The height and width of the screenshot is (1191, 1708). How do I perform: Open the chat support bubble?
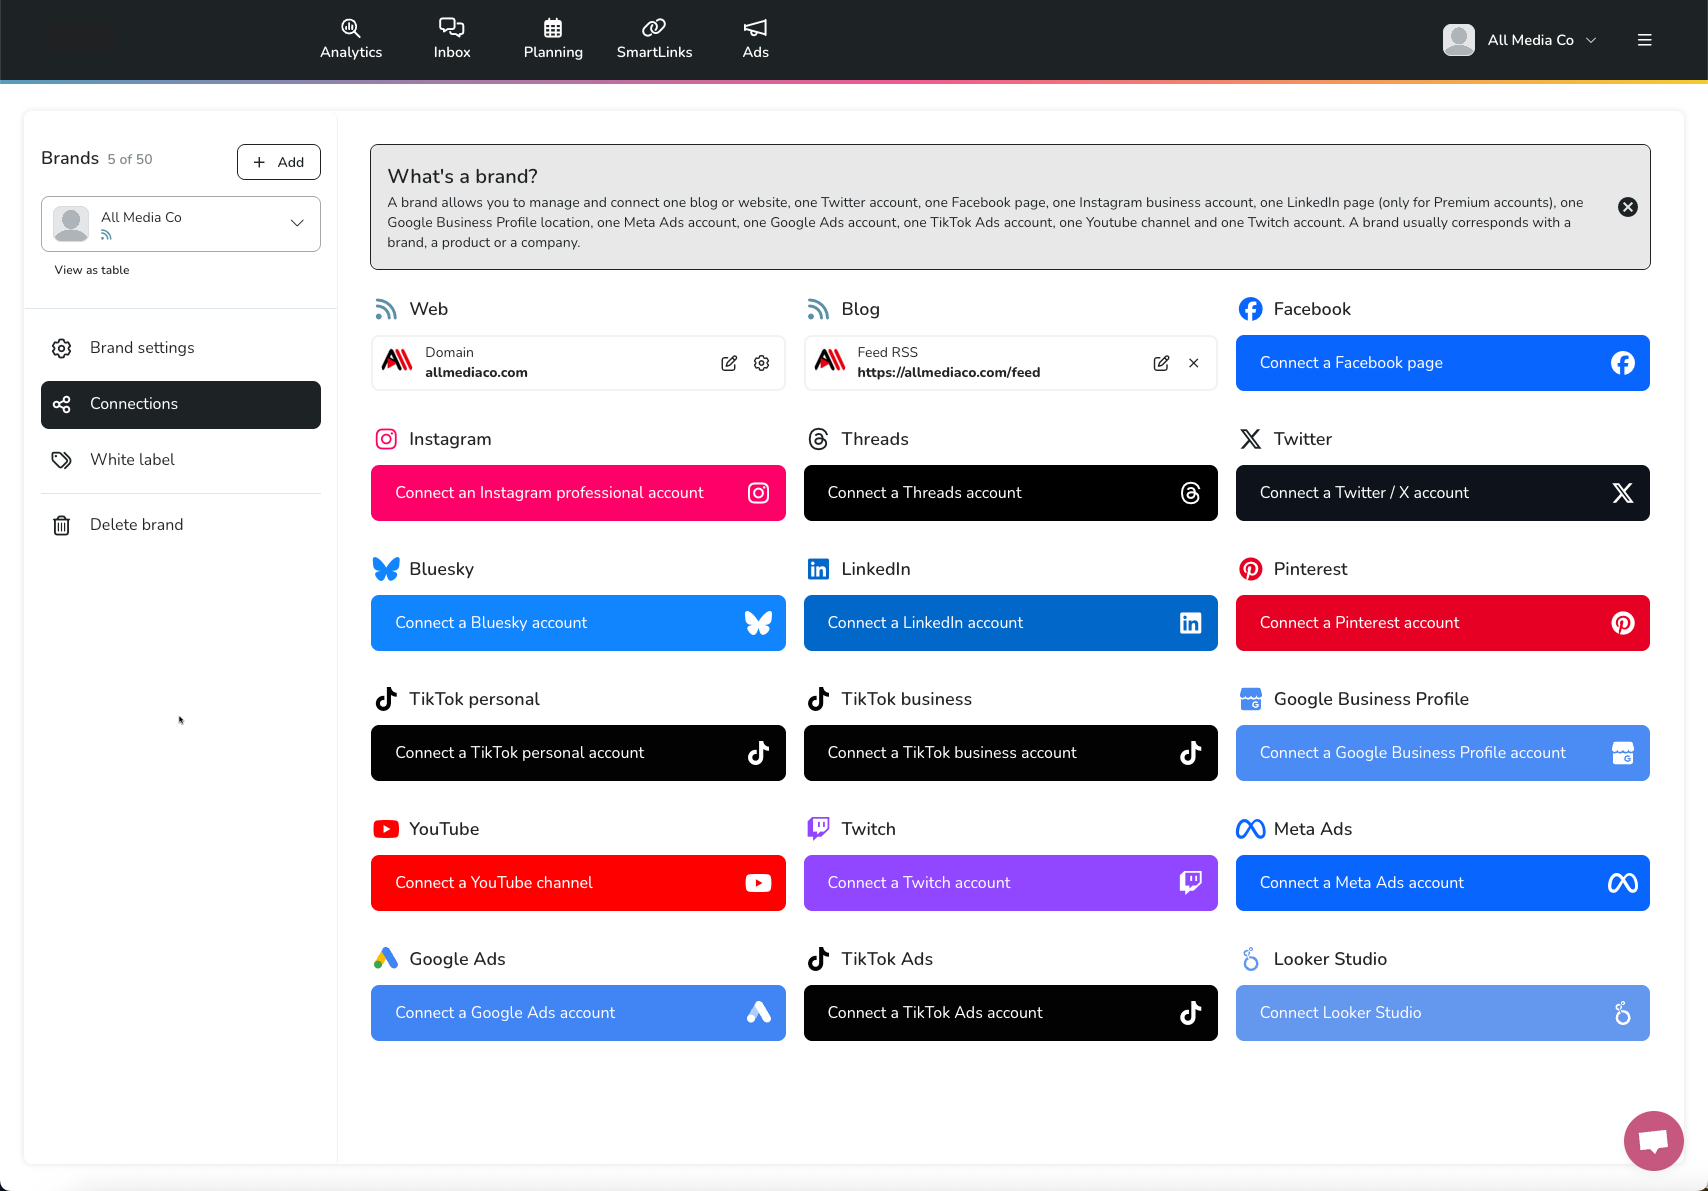(1653, 1140)
